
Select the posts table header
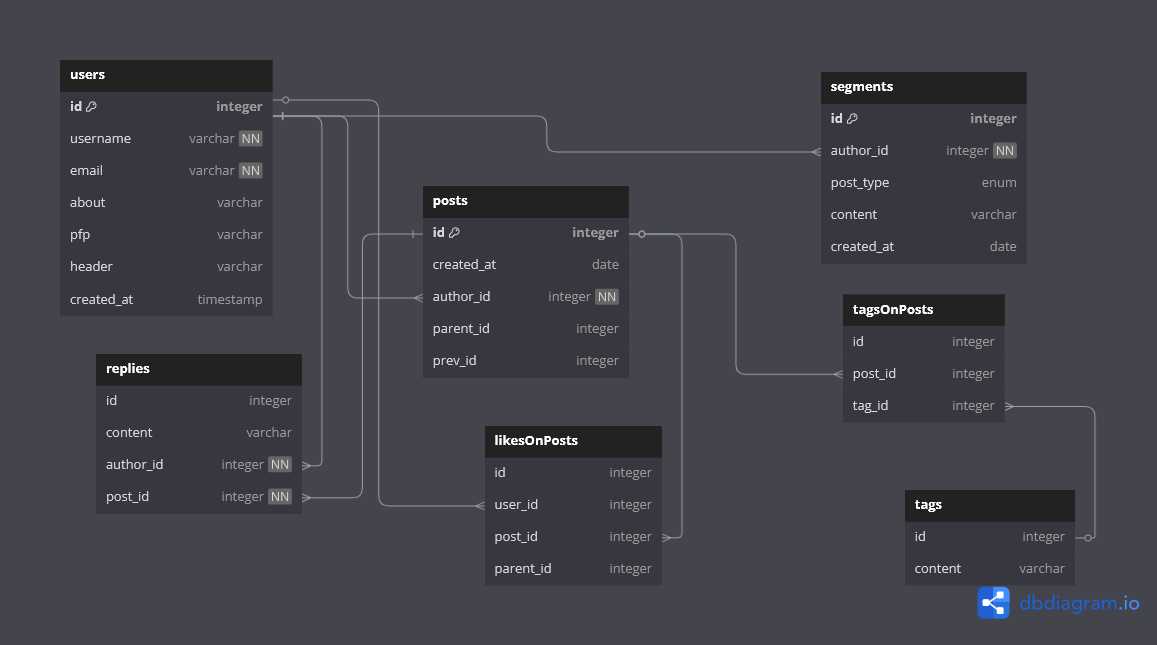525,201
